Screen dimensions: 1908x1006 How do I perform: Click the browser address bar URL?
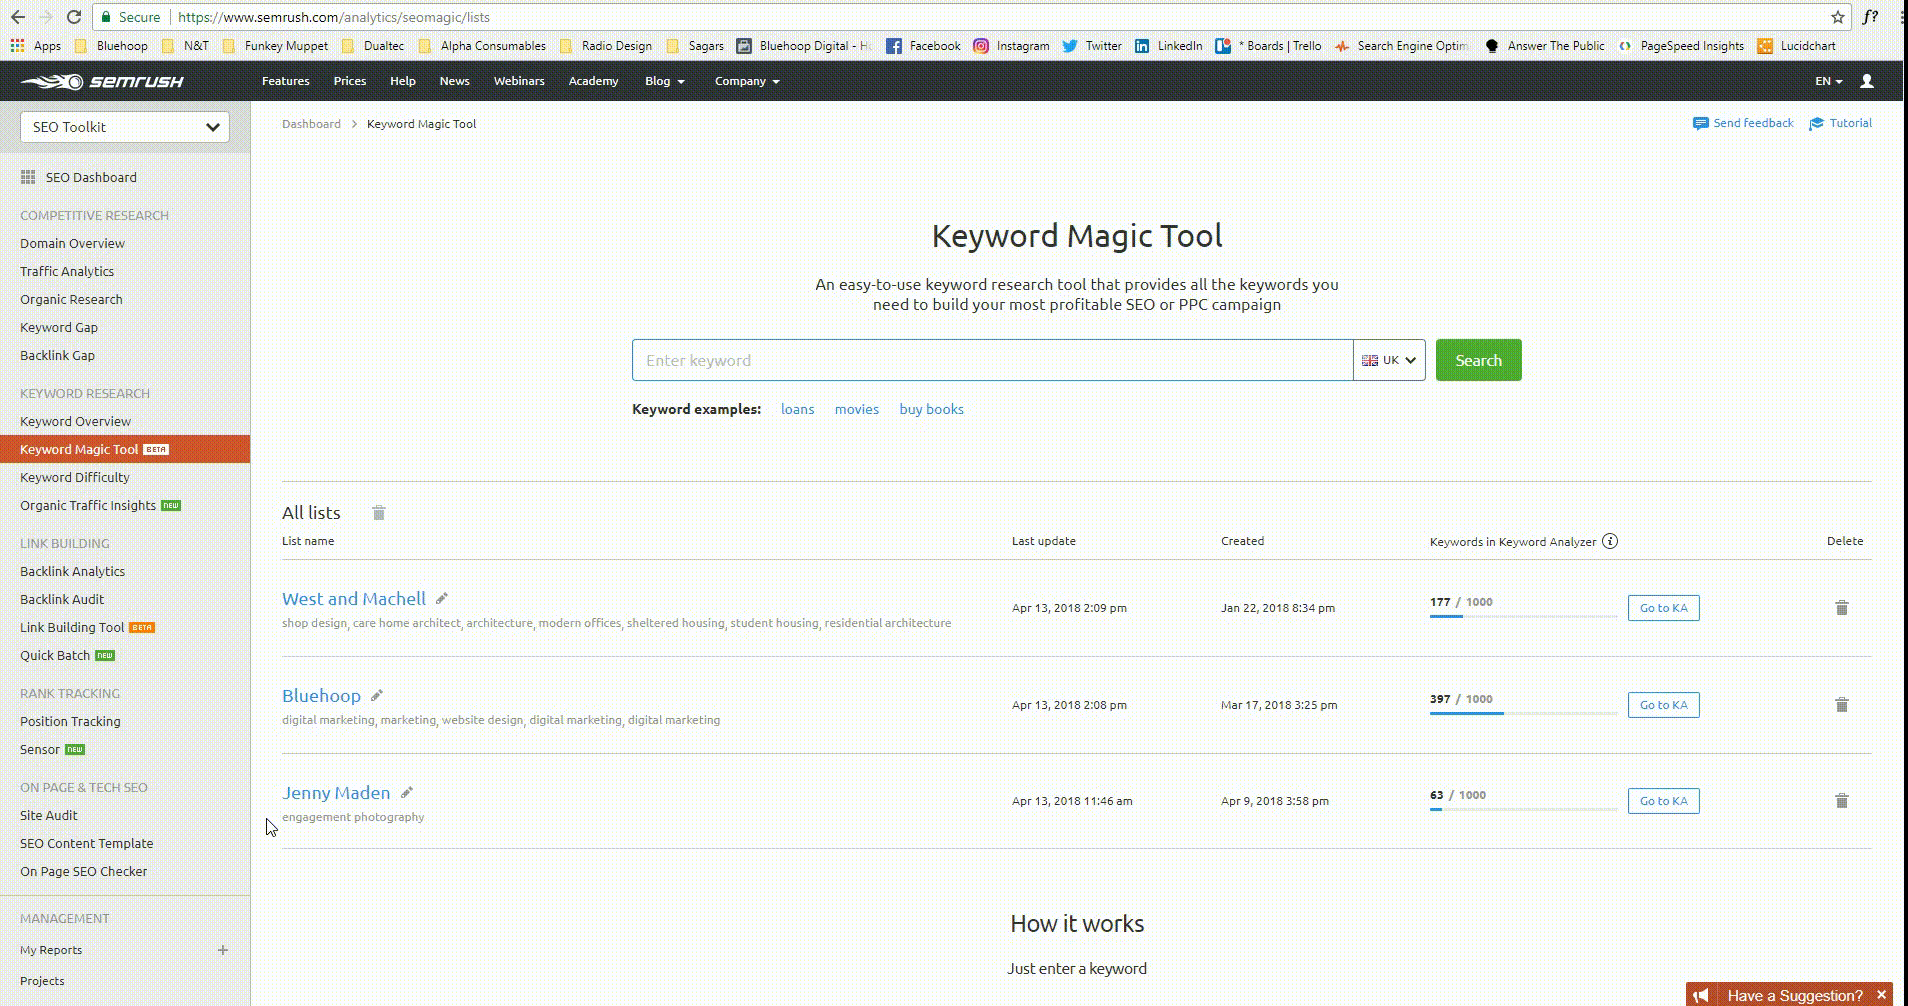pos(334,17)
